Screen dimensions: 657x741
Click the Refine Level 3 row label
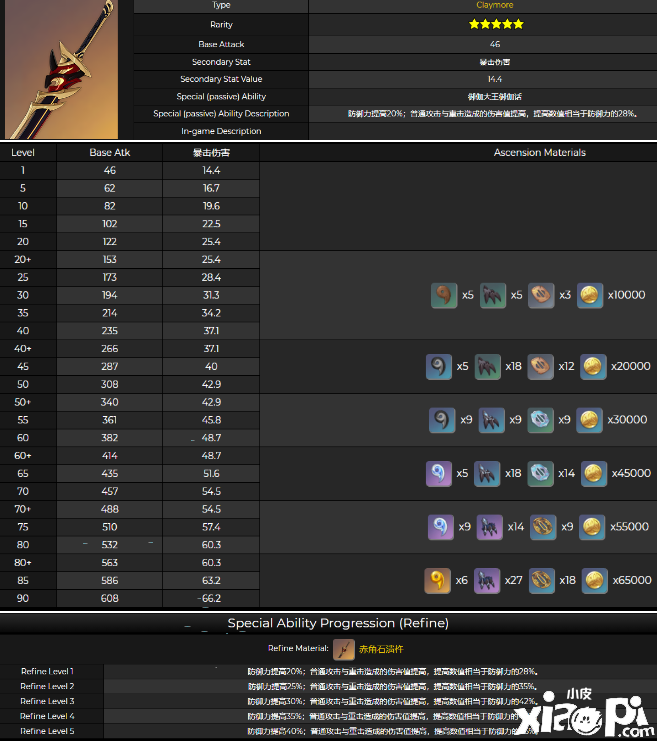point(47,701)
